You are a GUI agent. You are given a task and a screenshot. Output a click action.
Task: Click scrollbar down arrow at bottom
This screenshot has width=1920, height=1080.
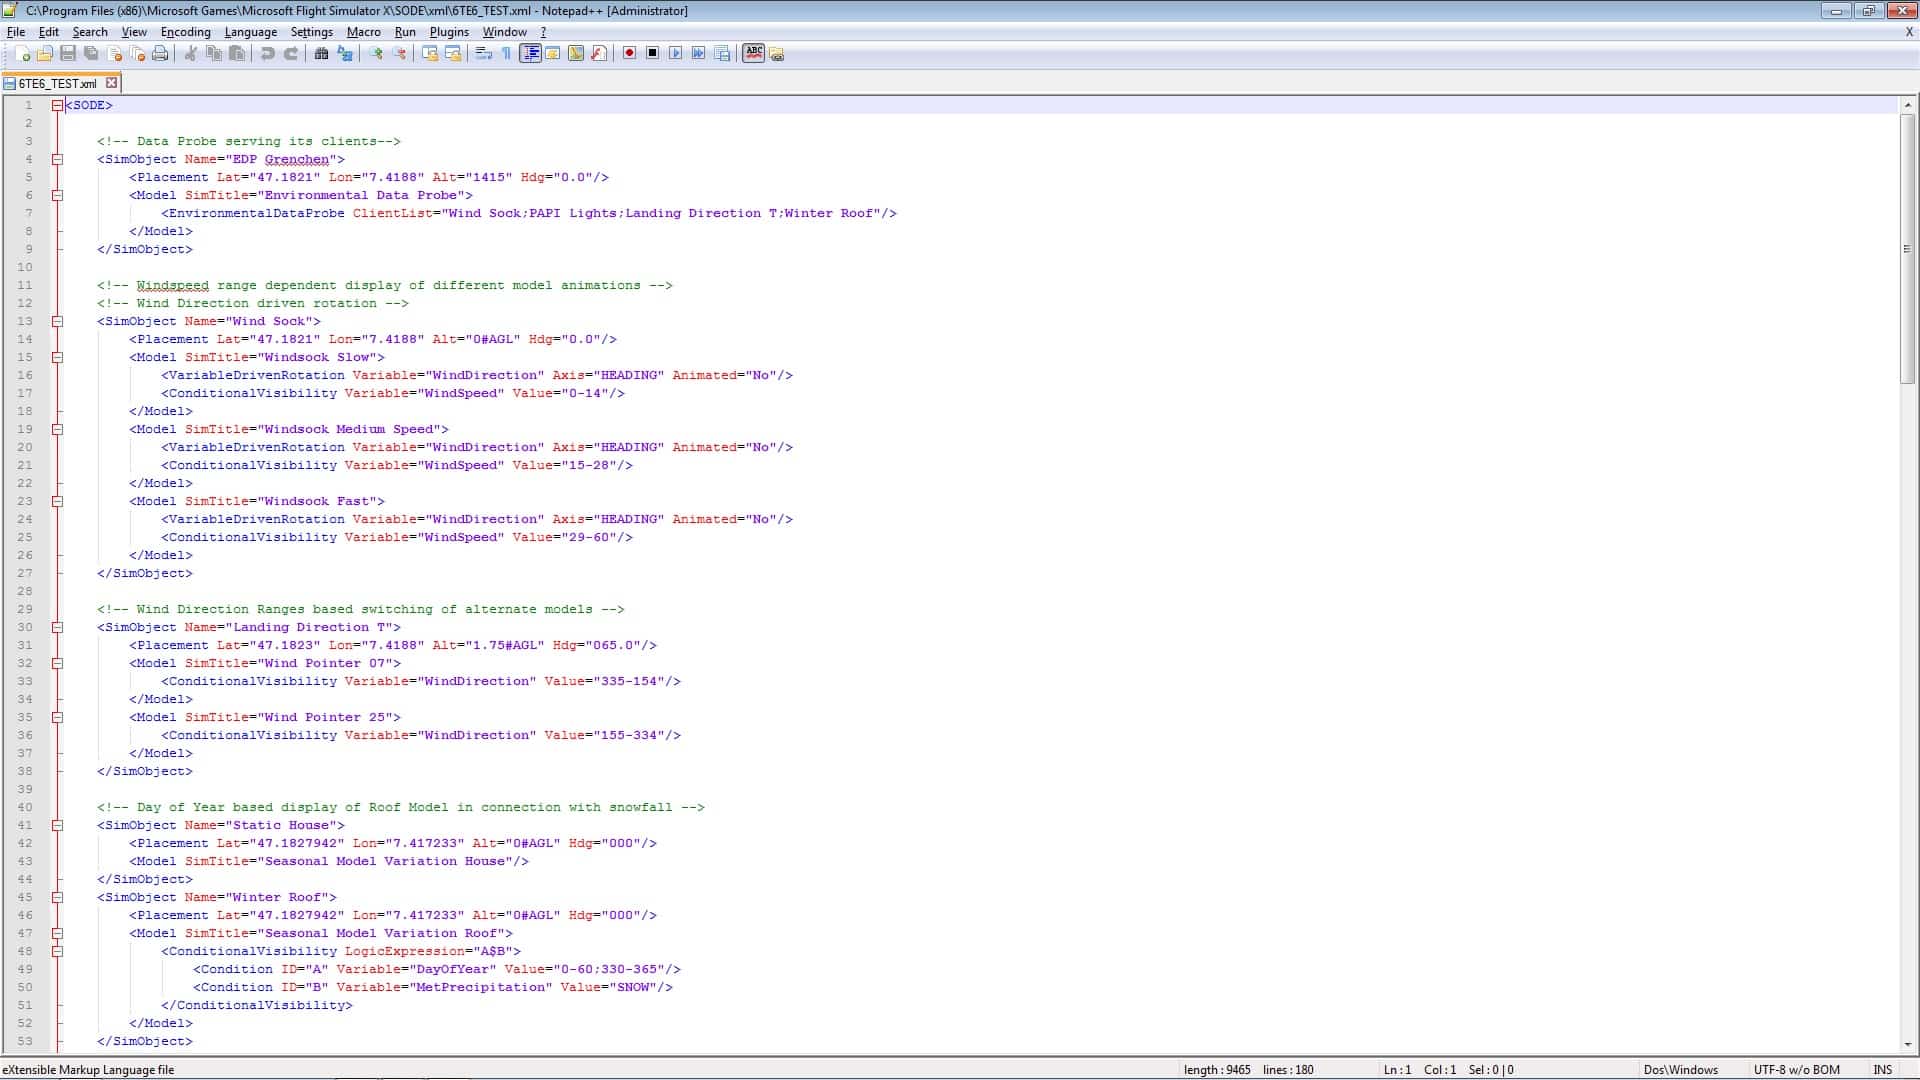click(x=1907, y=1044)
